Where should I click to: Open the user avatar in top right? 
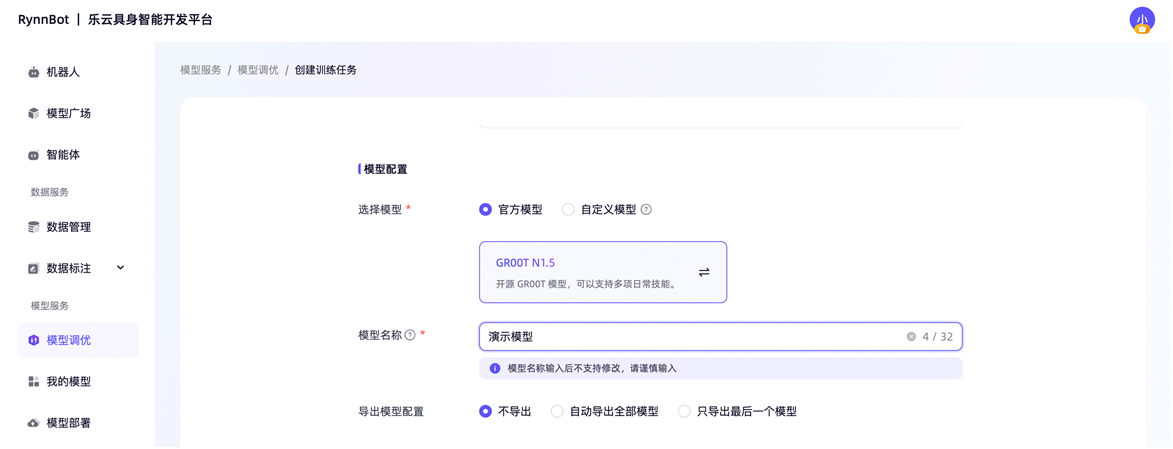(x=1142, y=20)
